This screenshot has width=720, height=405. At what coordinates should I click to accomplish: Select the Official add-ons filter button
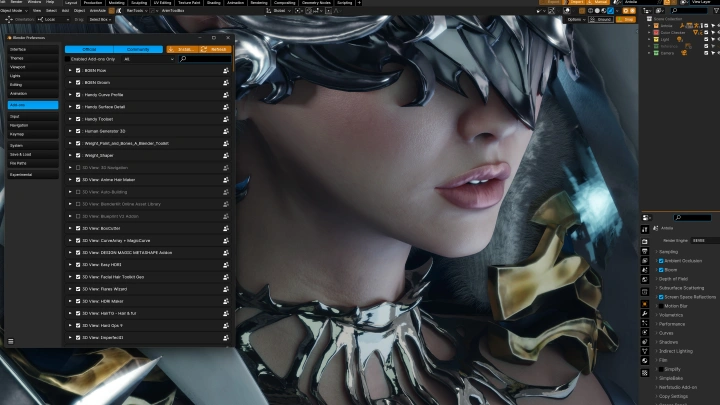pyautogui.click(x=89, y=49)
